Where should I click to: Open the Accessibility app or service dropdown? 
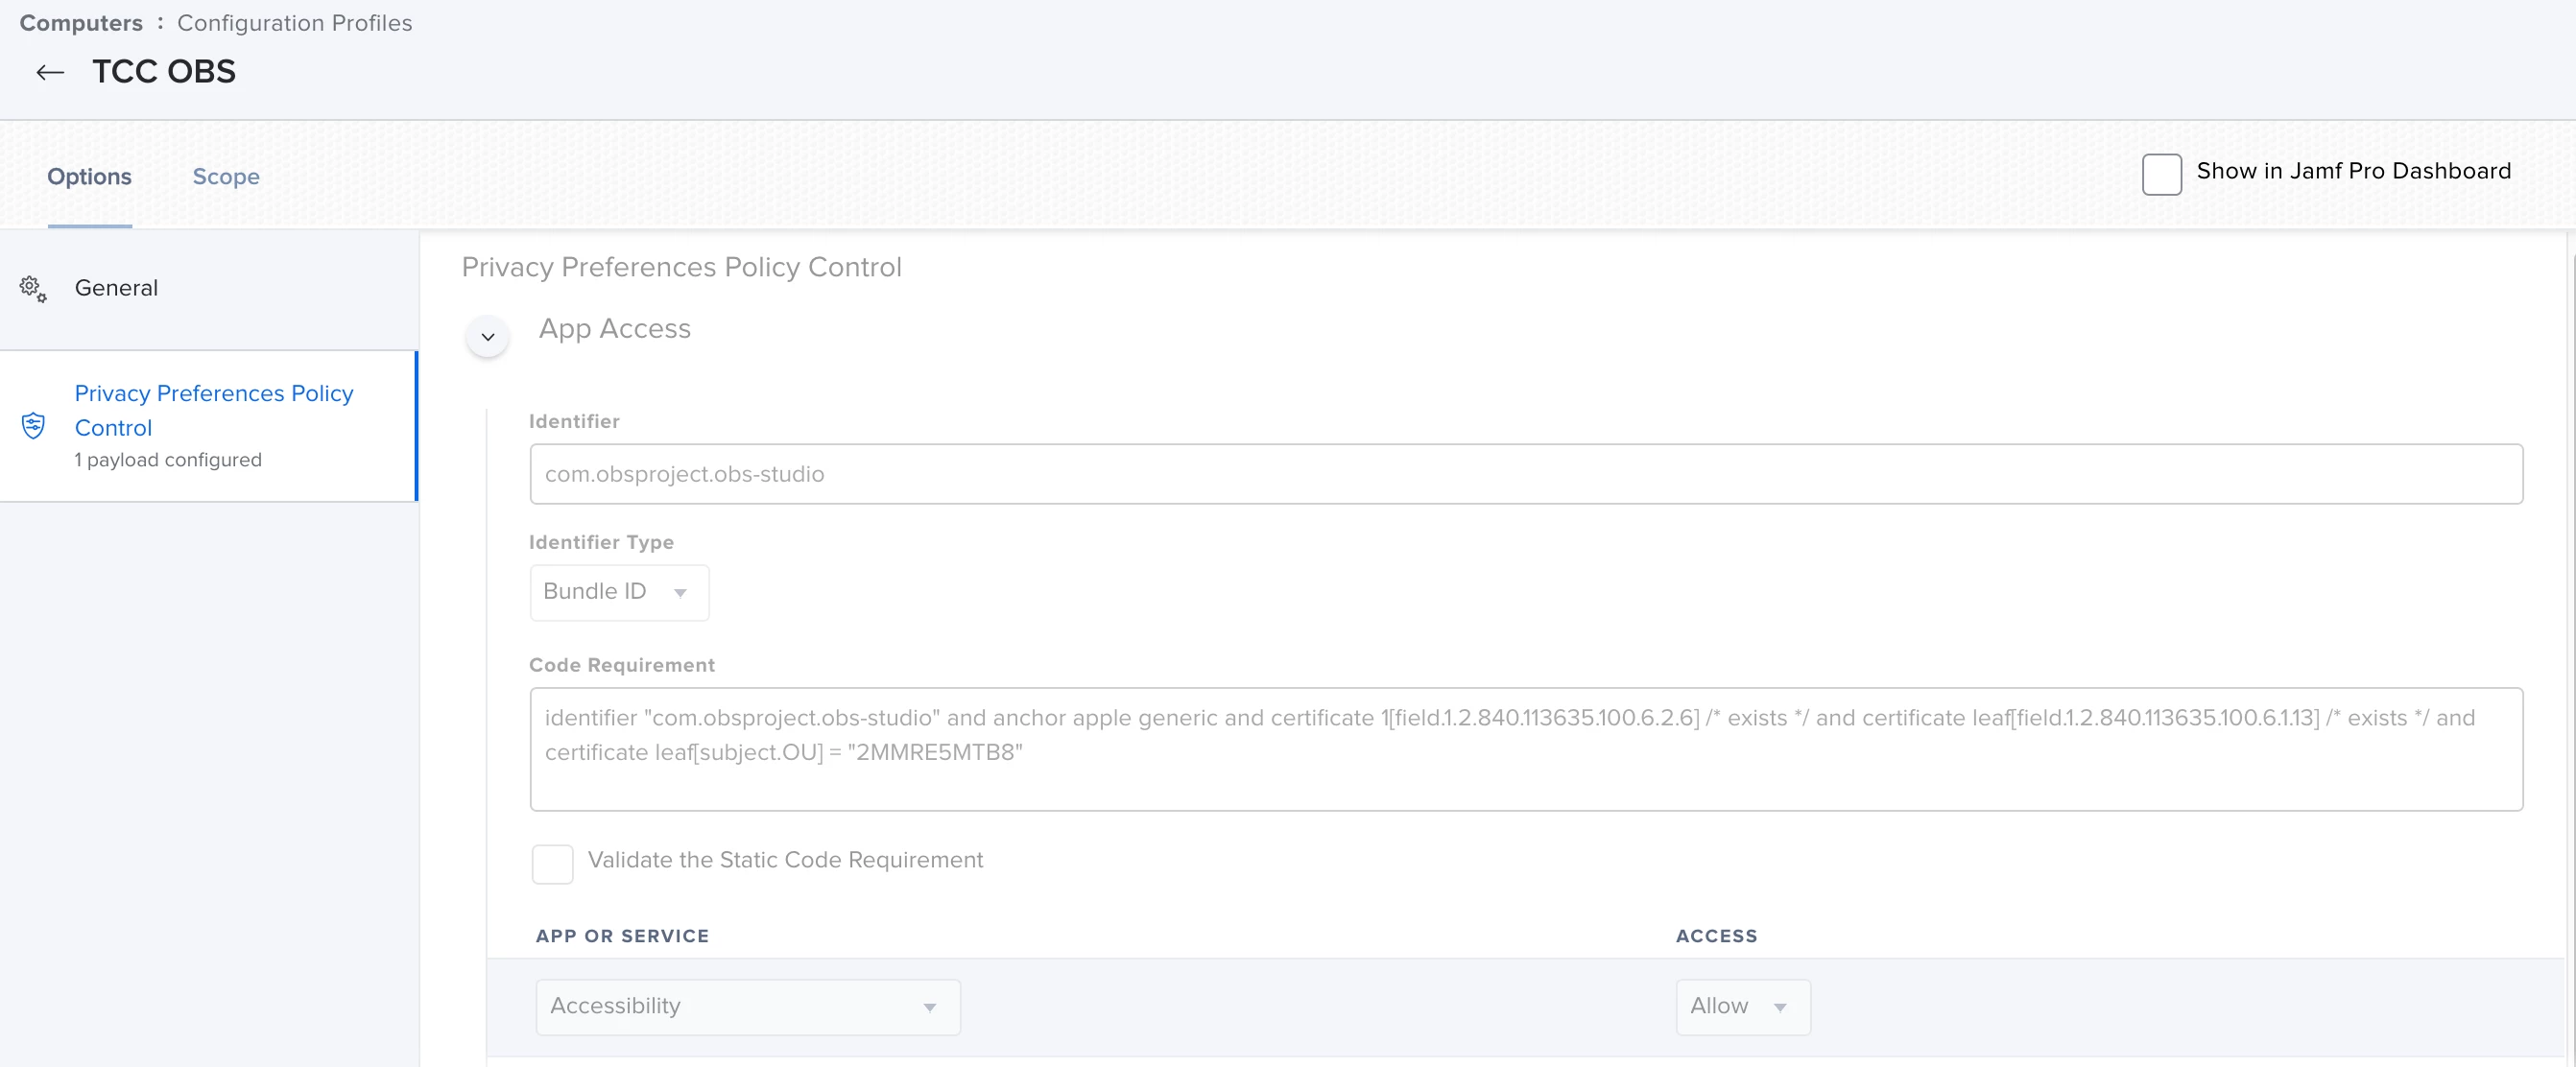click(747, 1006)
